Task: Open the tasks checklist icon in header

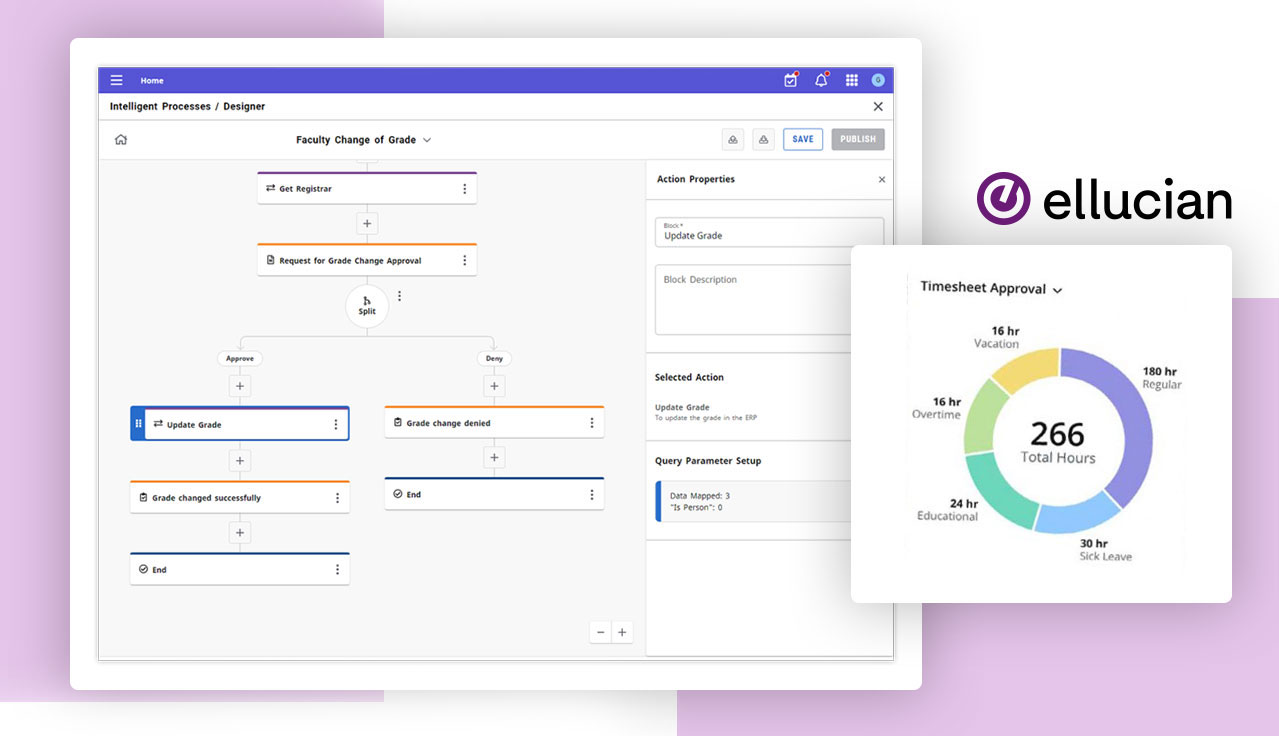Action: pyautogui.click(x=791, y=80)
